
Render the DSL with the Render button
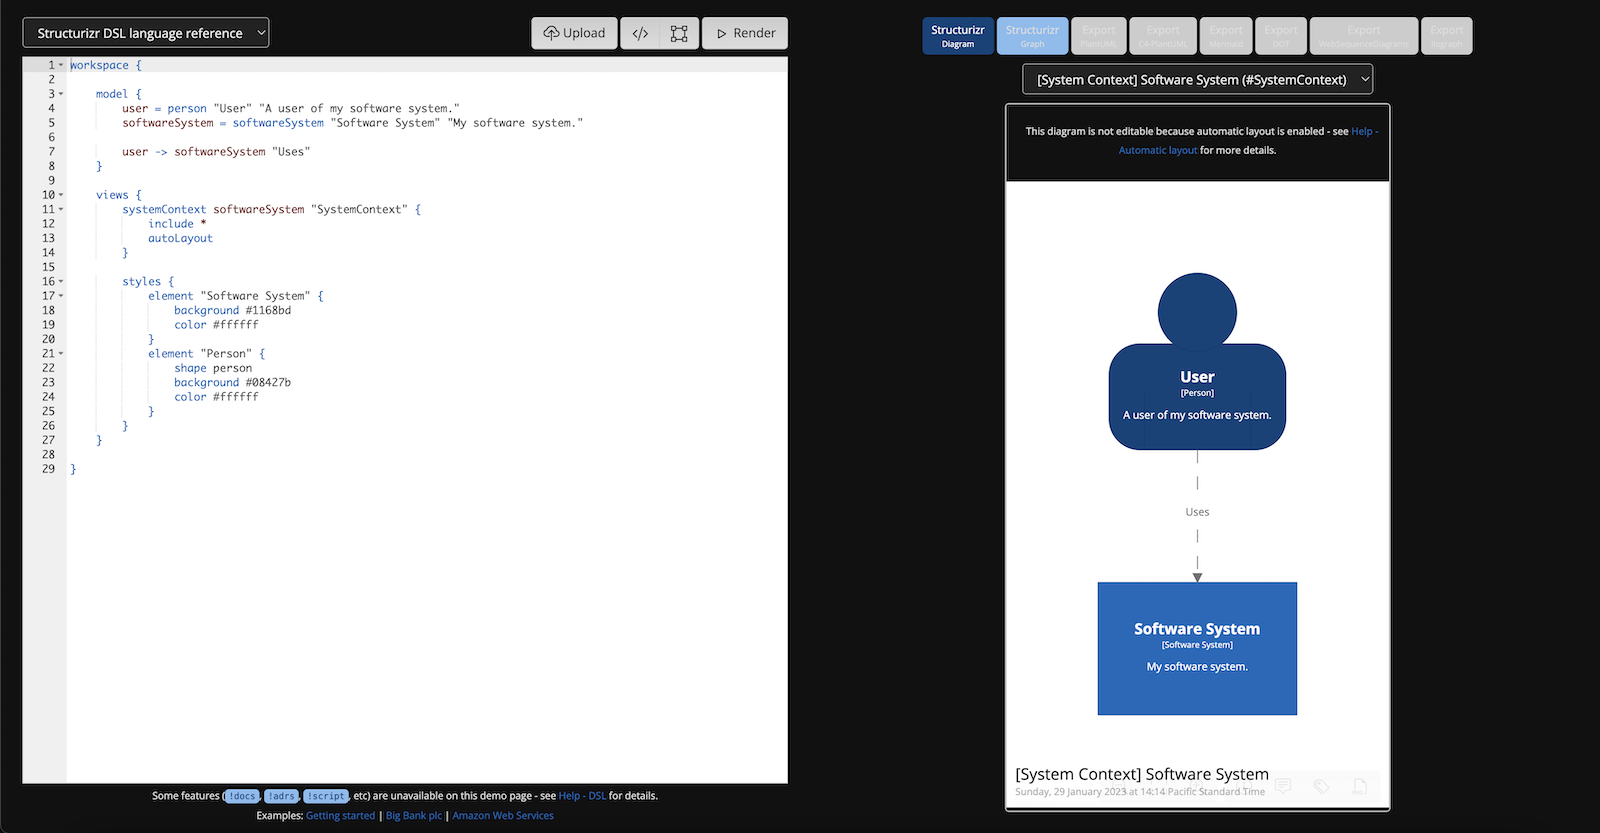click(x=745, y=33)
